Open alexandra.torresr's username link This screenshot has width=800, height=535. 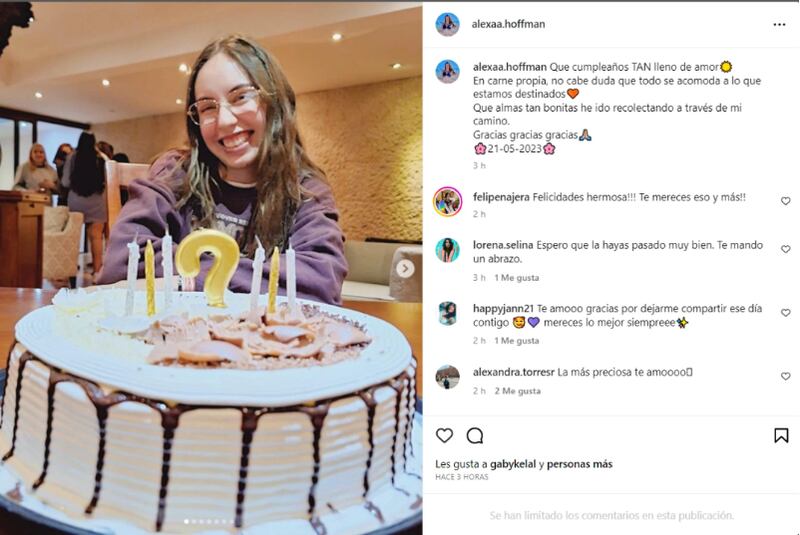tap(513, 372)
